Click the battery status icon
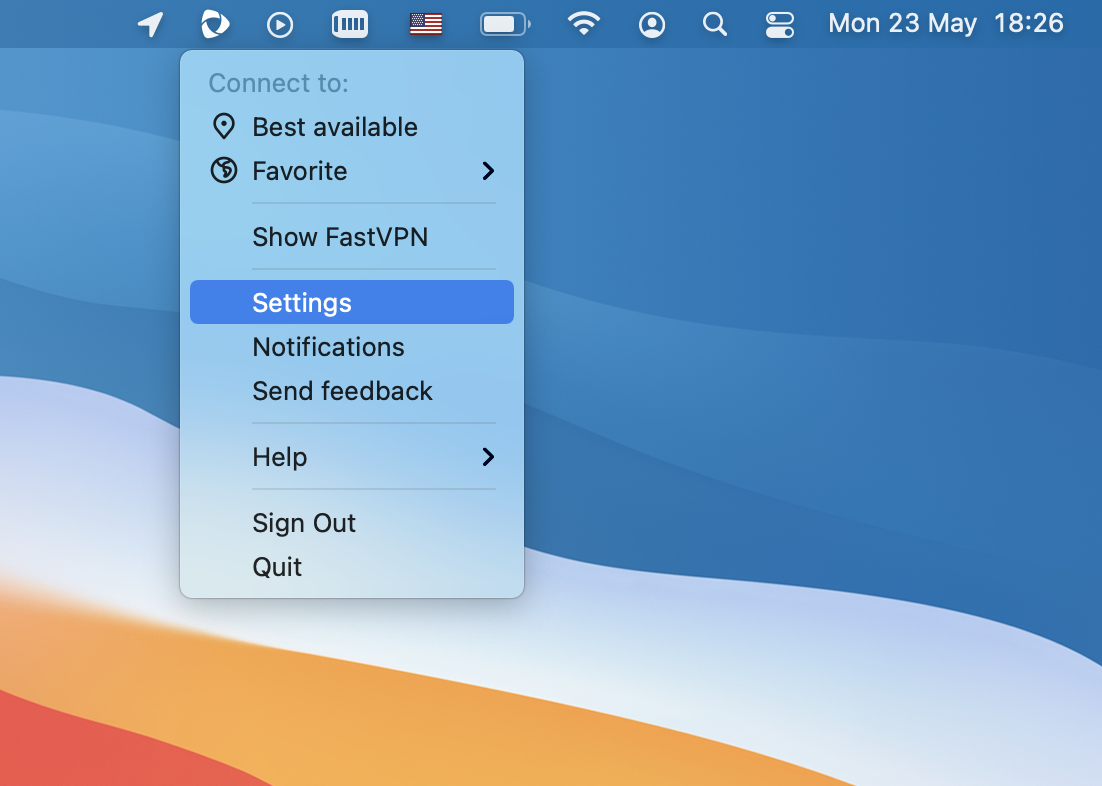This screenshot has width=1102, height=786. tap(505, 24)
